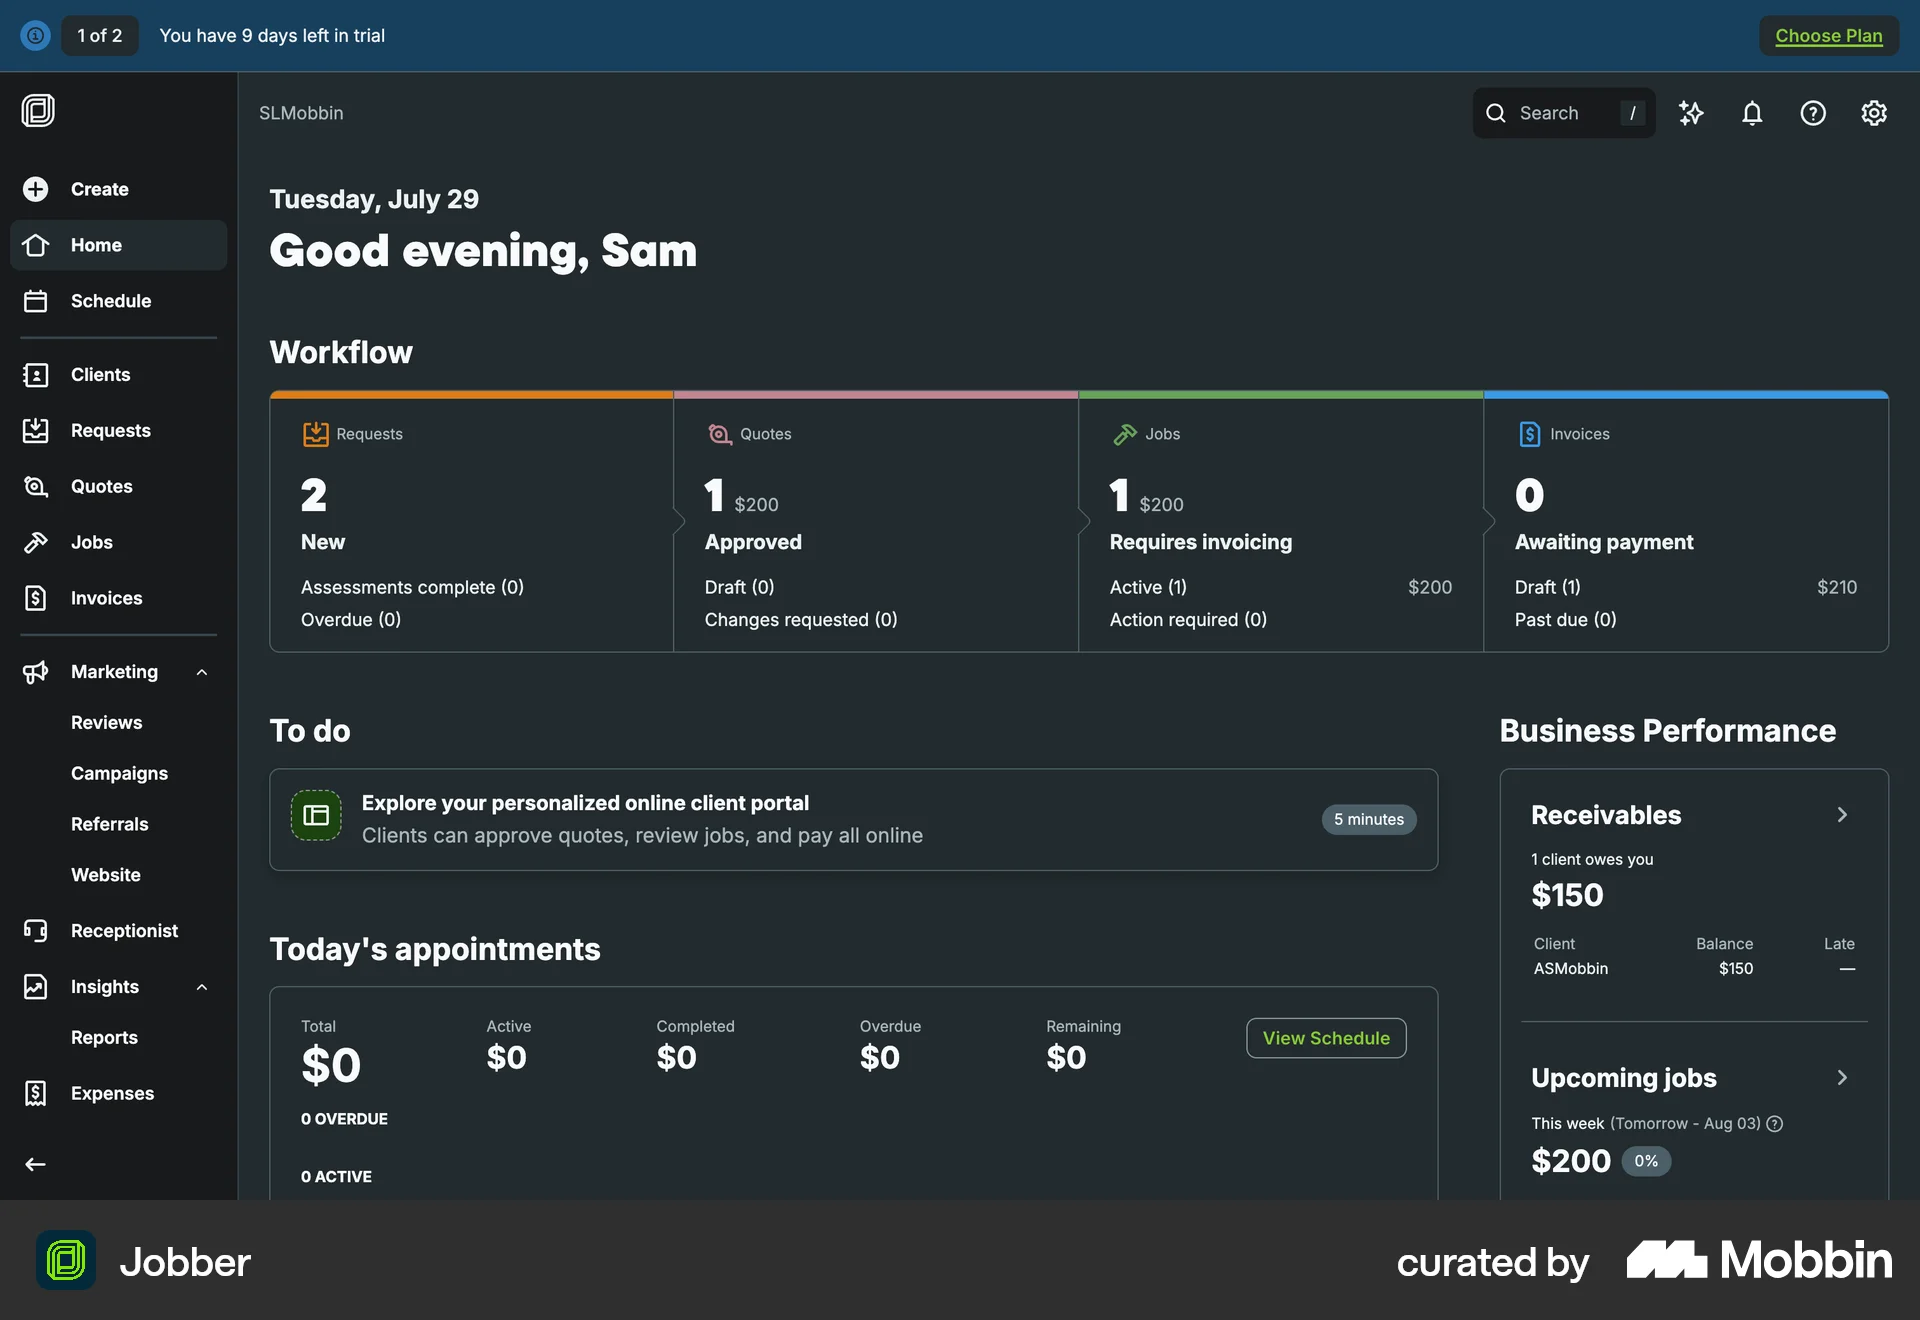The image size is (1920, 1320).
Task: Open Reports under the Insights section
Action: pyautogui.click(x=104, y=1037)
